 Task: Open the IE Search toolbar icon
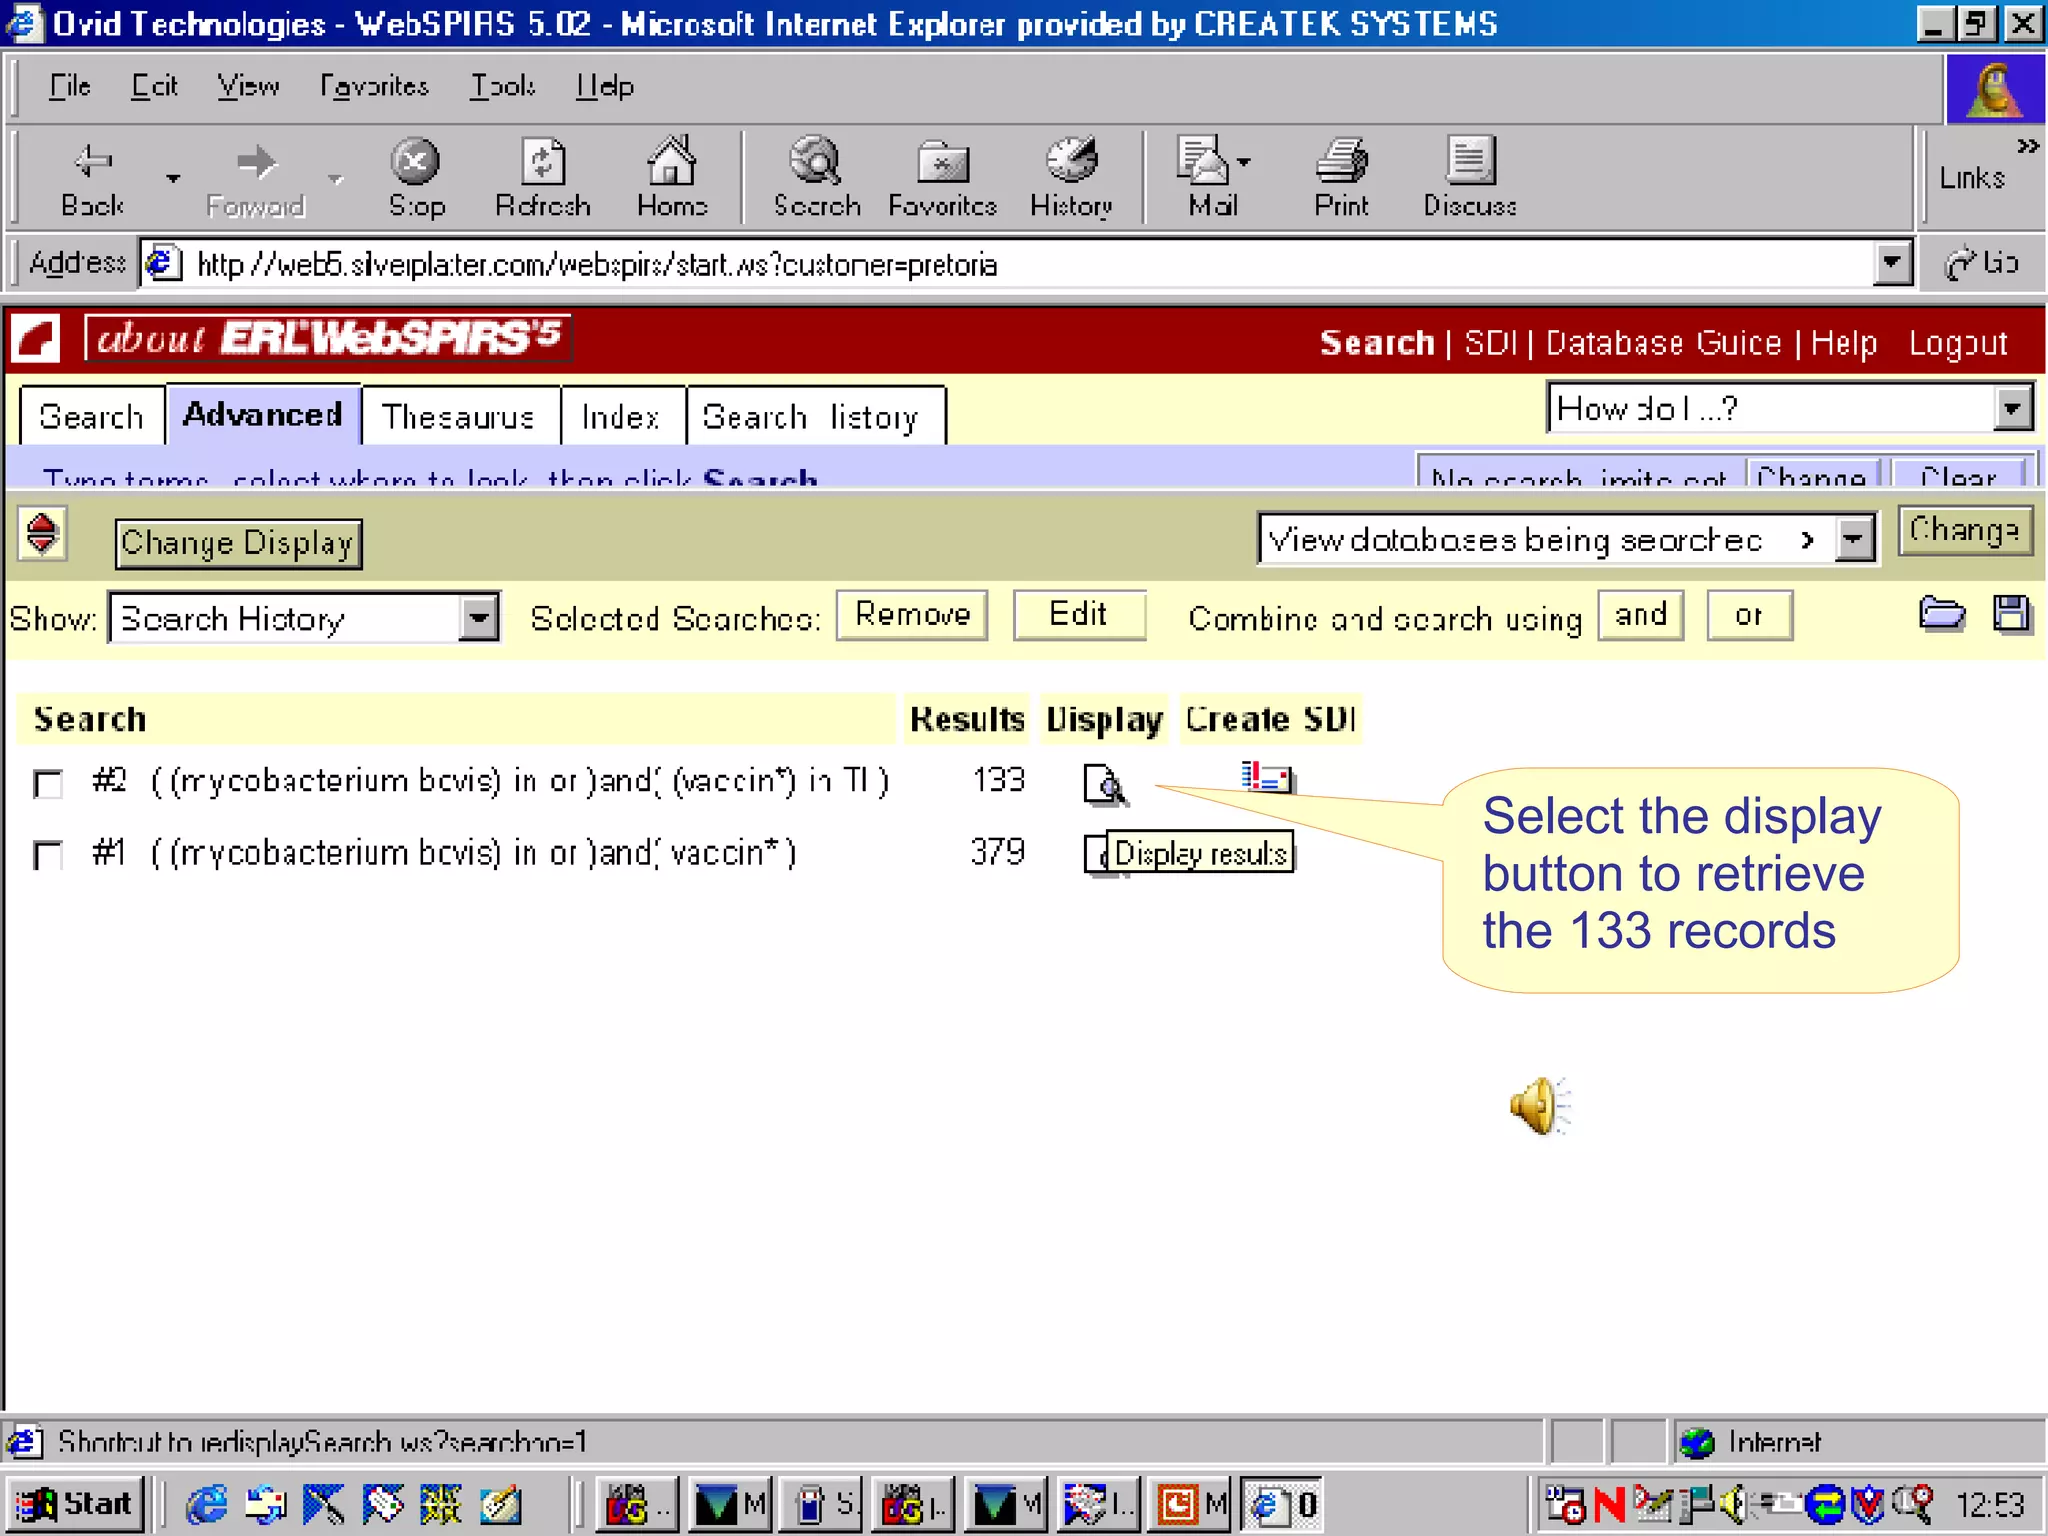click(816, 178)
